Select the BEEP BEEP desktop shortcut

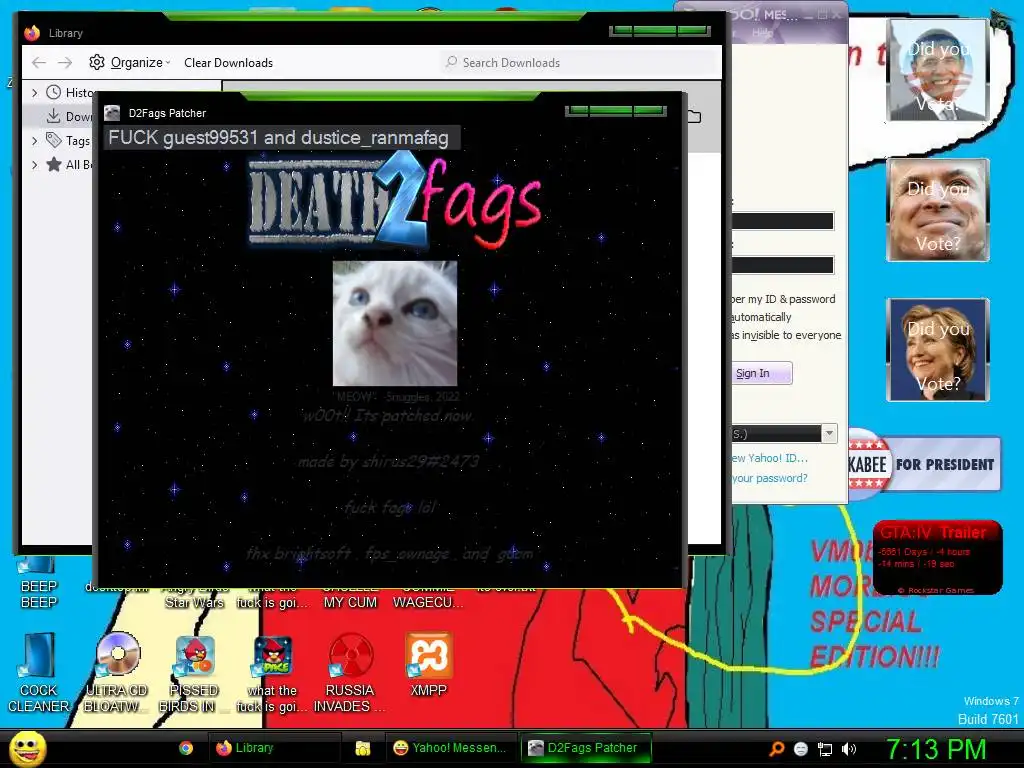(x=39, y=583)
